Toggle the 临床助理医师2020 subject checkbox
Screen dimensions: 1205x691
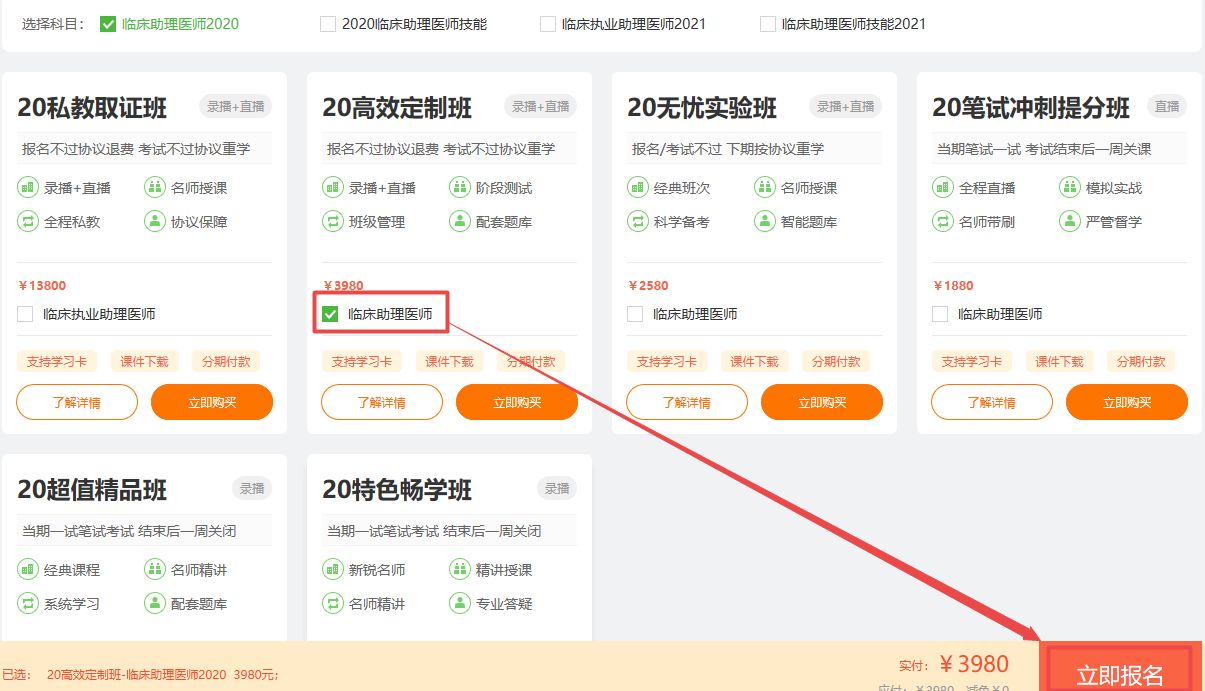coord(108,24)
